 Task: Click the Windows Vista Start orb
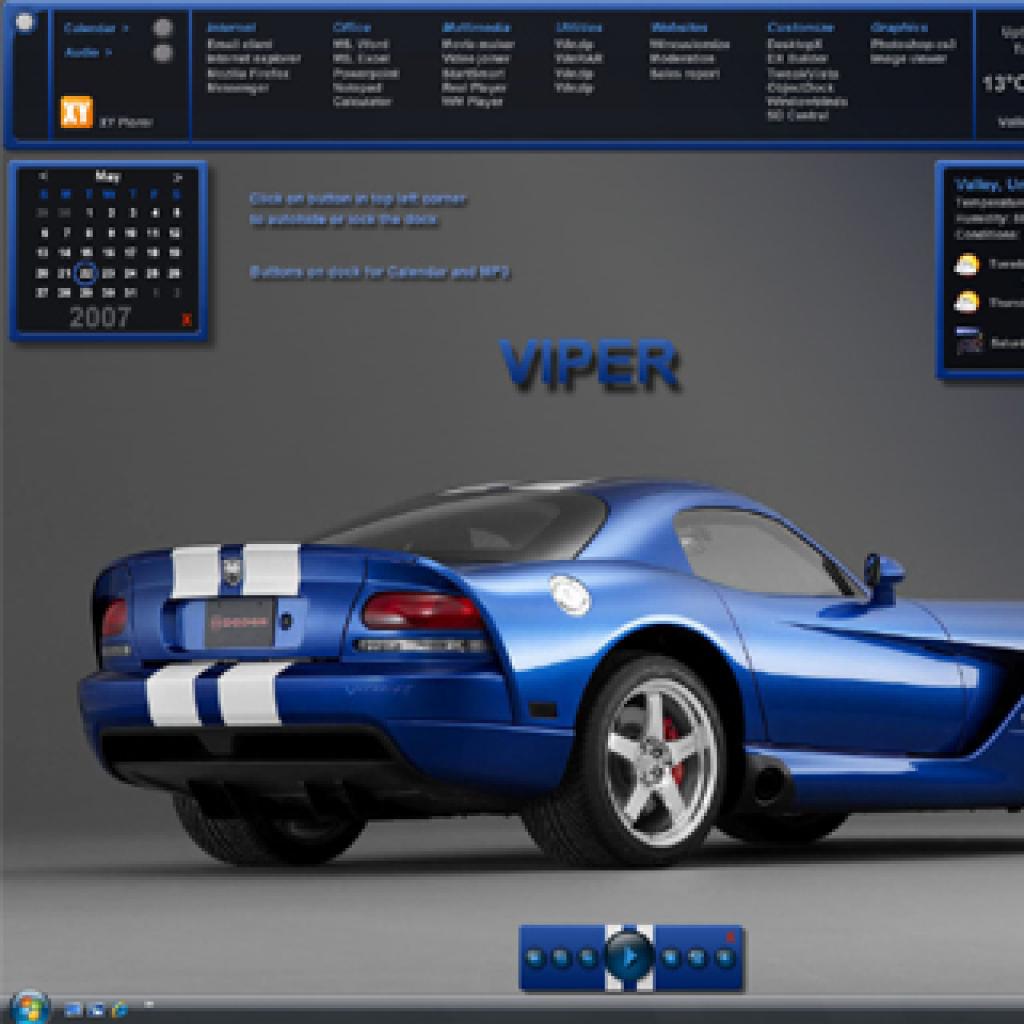(27, 1005)
